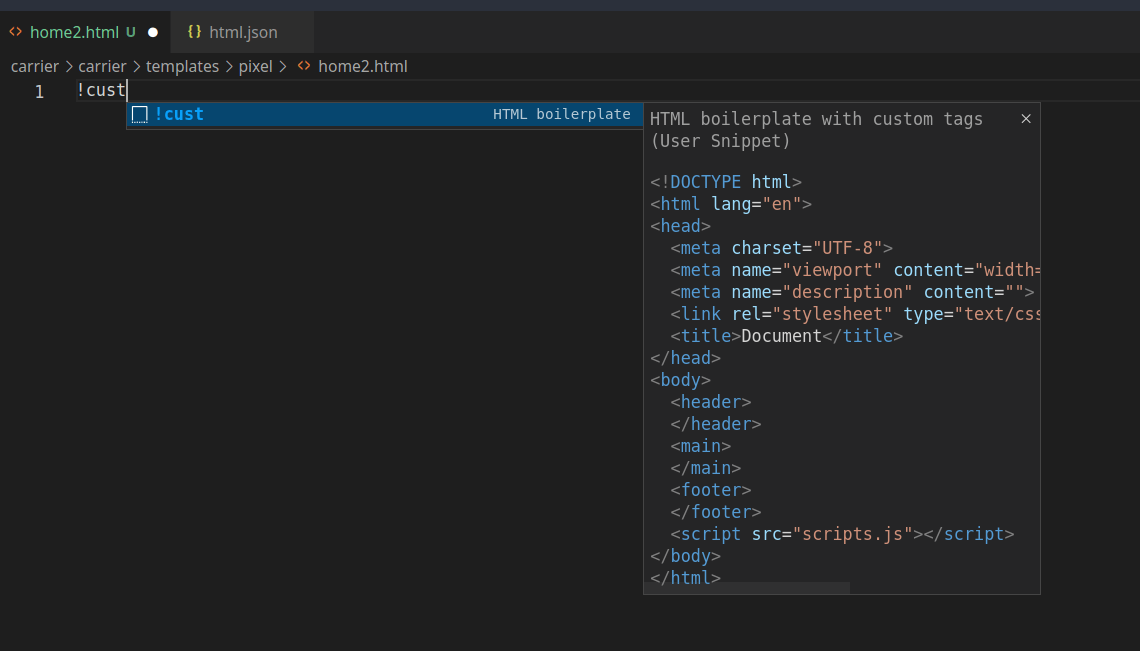Select home2.html in the breadcrumb trail
Screen dimensions: 1140x651
[362, 66]
